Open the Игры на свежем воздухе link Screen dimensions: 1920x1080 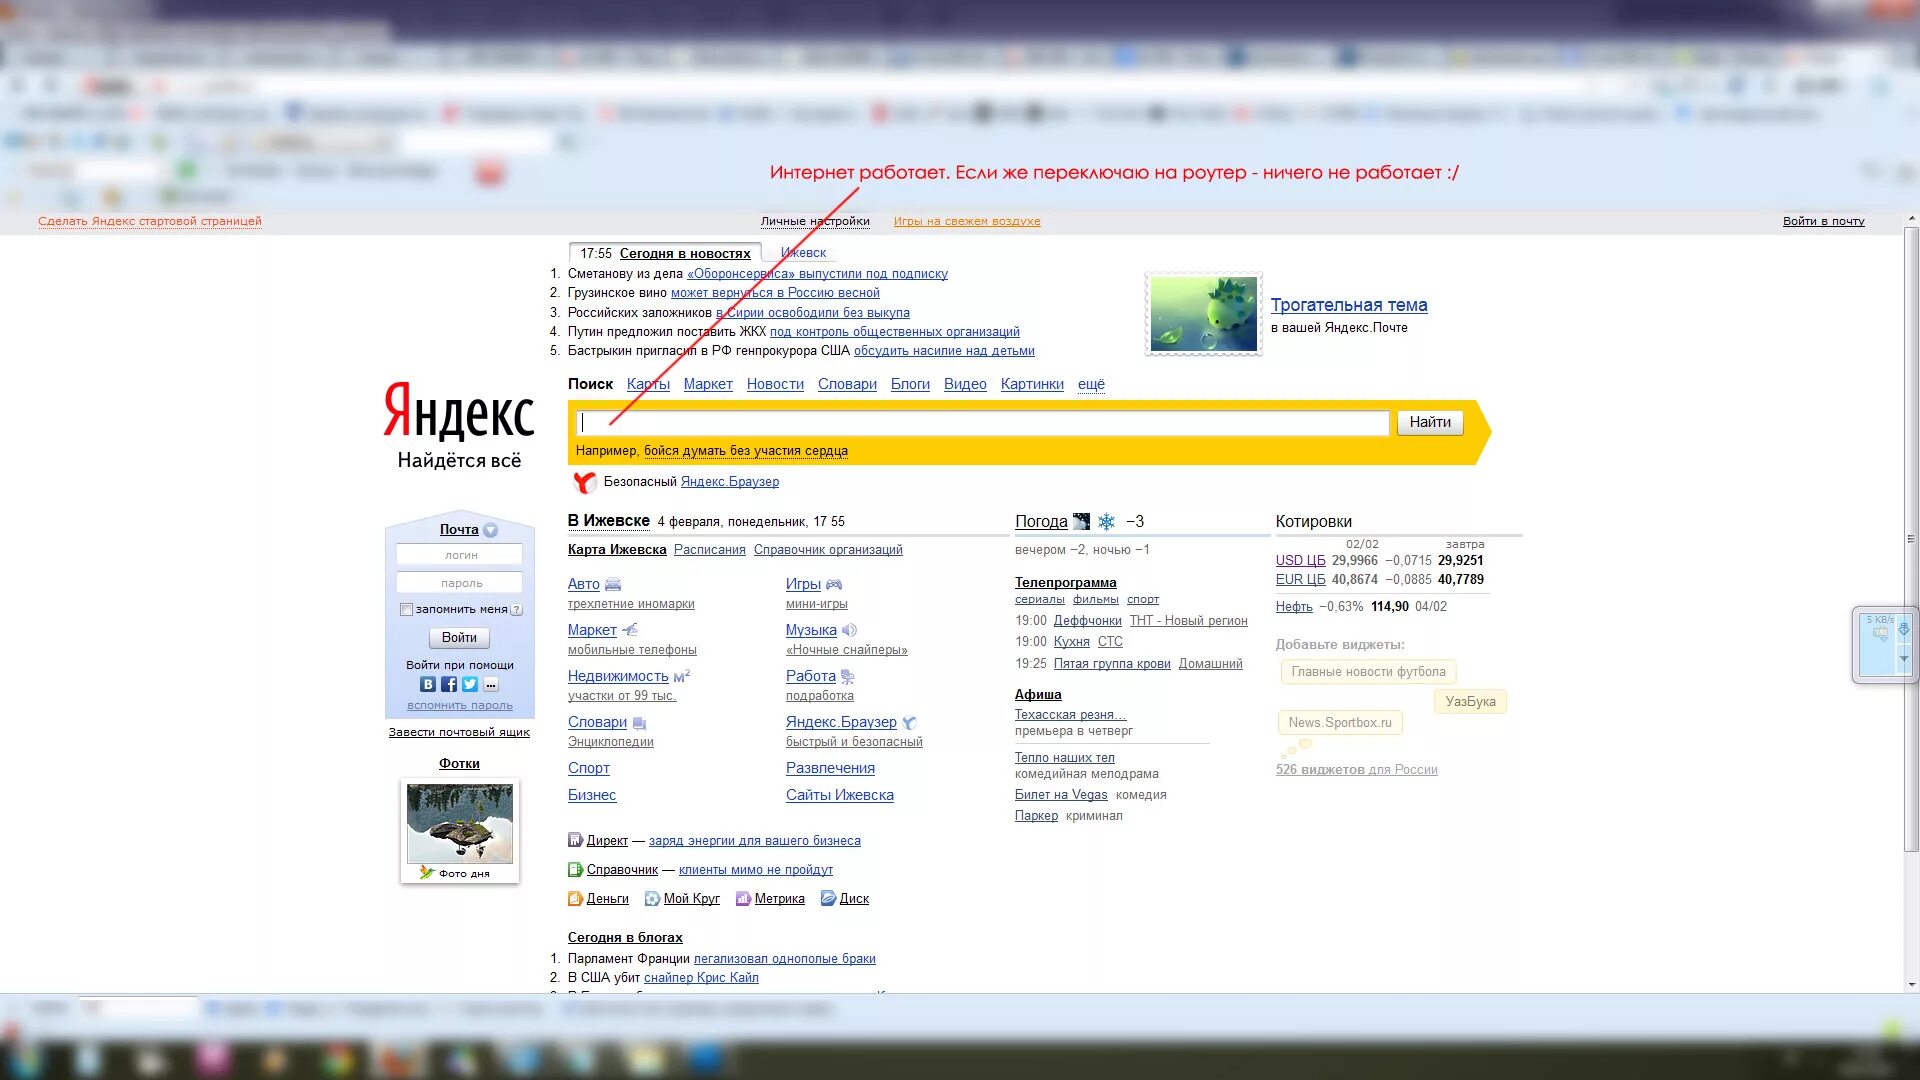[x=966, y=222]
